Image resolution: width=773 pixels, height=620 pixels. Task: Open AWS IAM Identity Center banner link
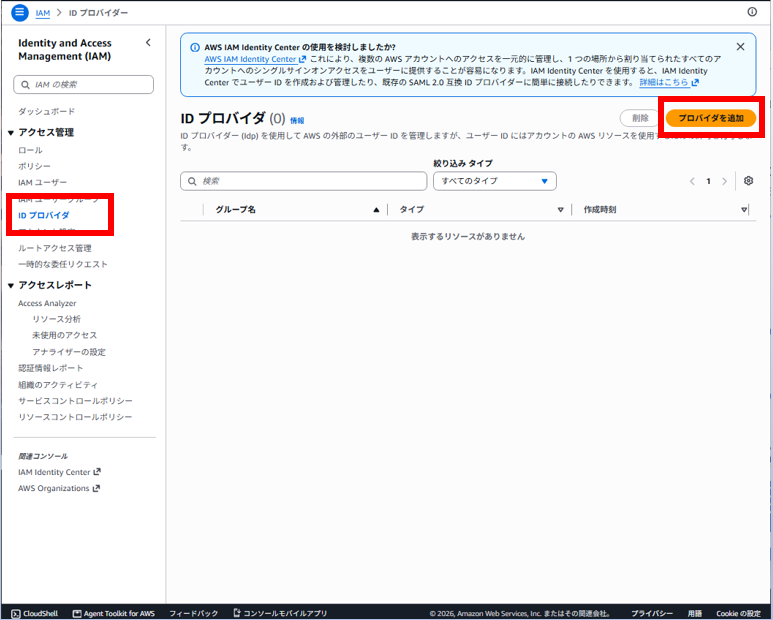(x=255, y=59)
